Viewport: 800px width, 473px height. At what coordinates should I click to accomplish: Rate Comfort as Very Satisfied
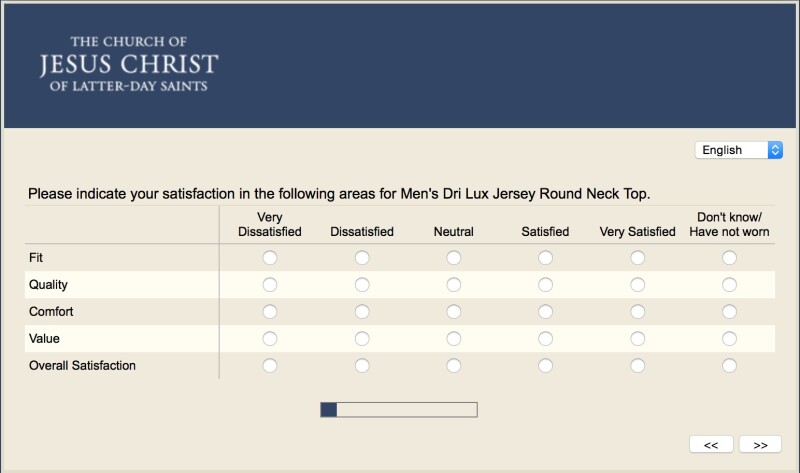(638, 312)
